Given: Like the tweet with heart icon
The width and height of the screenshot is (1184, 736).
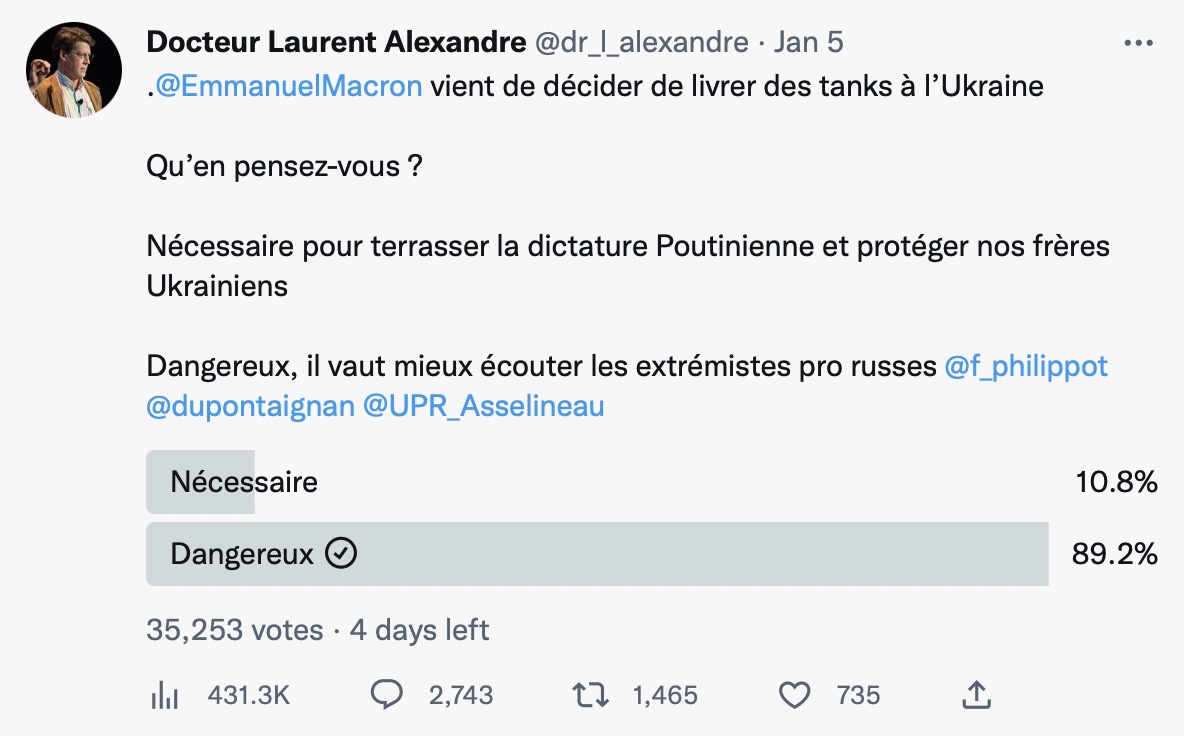Looking at the screenshot, I should coord(794,694).
